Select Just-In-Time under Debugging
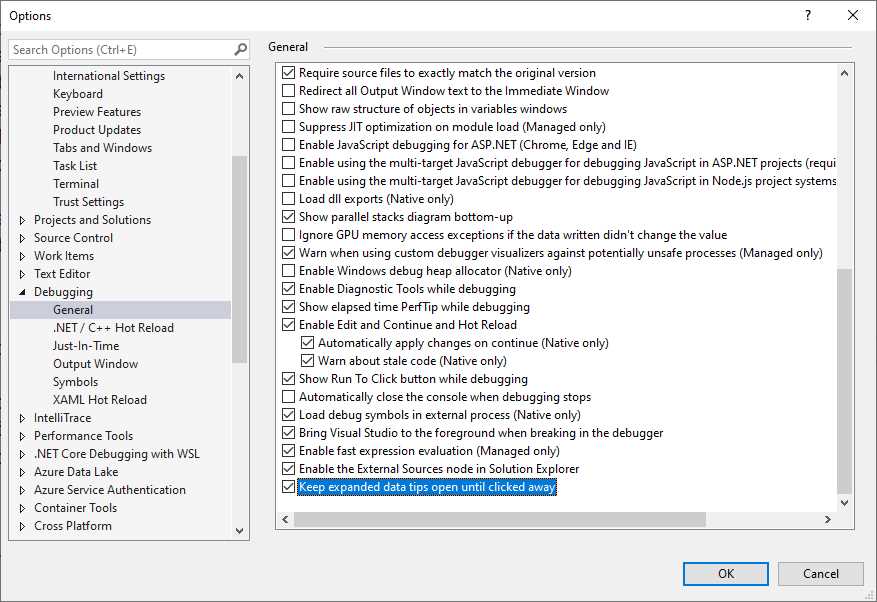The height and width of the screenshot is (602, 877). [87, 345]
